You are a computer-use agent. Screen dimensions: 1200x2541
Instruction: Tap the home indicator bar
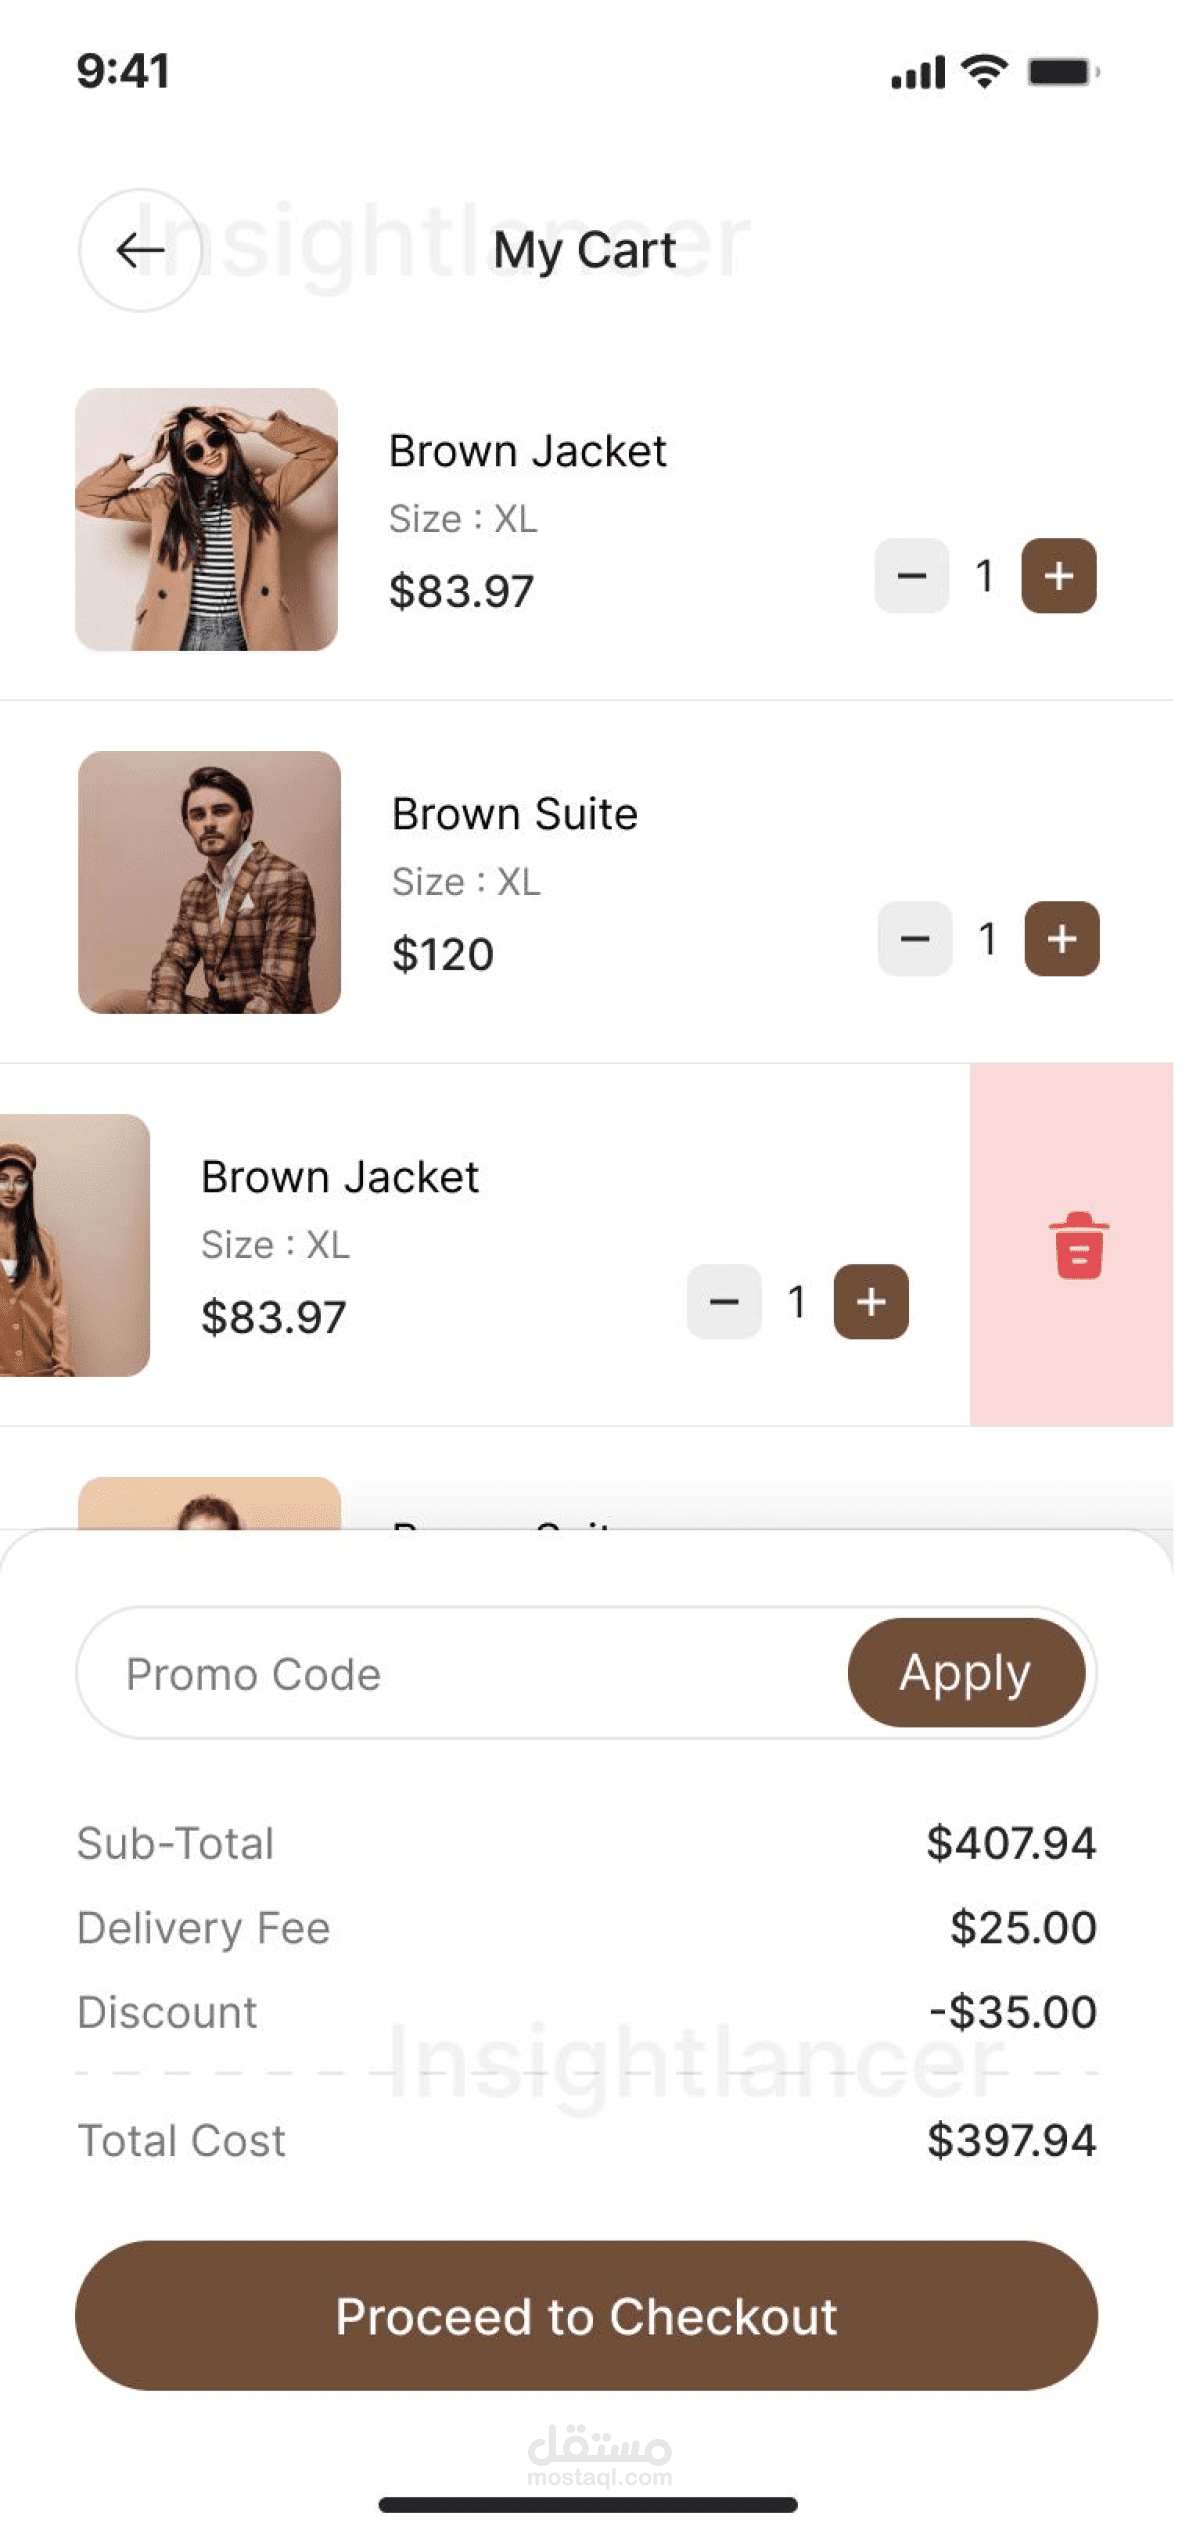pos(588,2505)
